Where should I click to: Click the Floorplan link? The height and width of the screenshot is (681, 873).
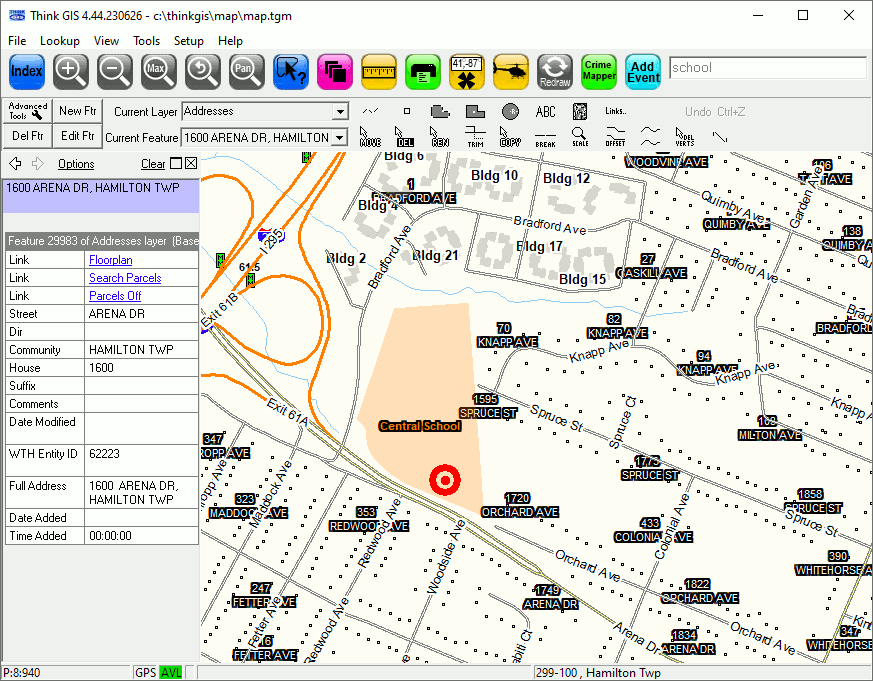point(110,260)
